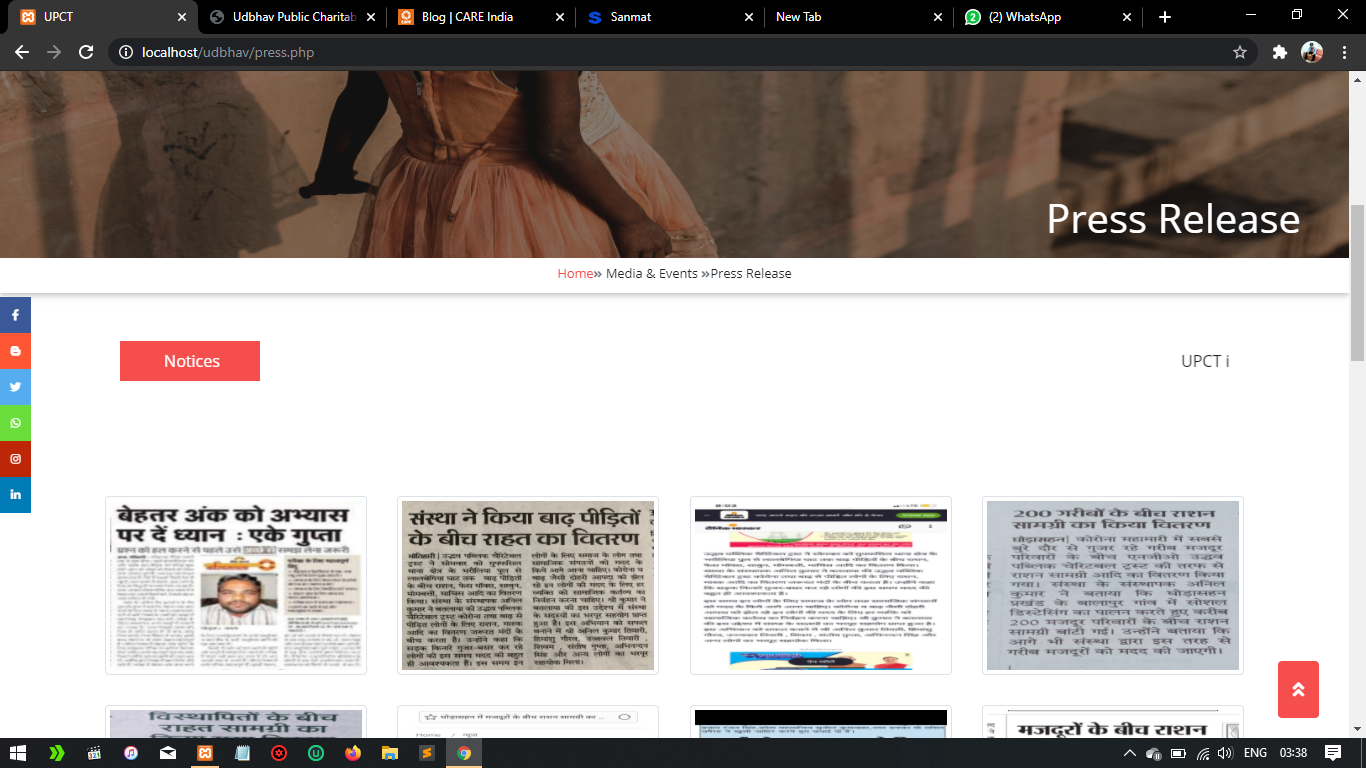Open Notepad icon in taskbar
This screenshot has width=1366, height=768.
(242, 753)
